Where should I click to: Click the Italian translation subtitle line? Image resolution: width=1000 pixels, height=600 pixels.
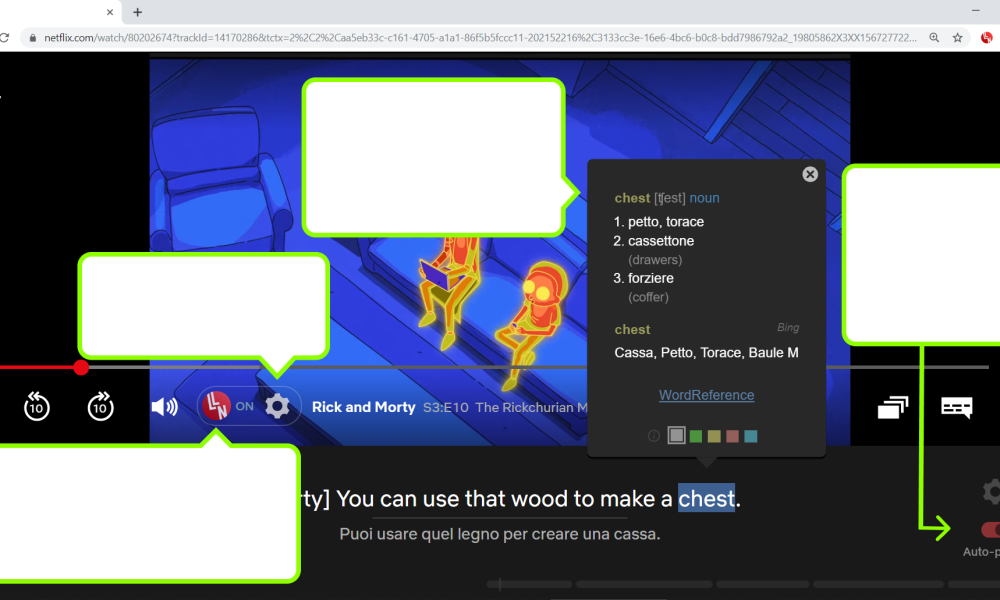pos(500,534)
